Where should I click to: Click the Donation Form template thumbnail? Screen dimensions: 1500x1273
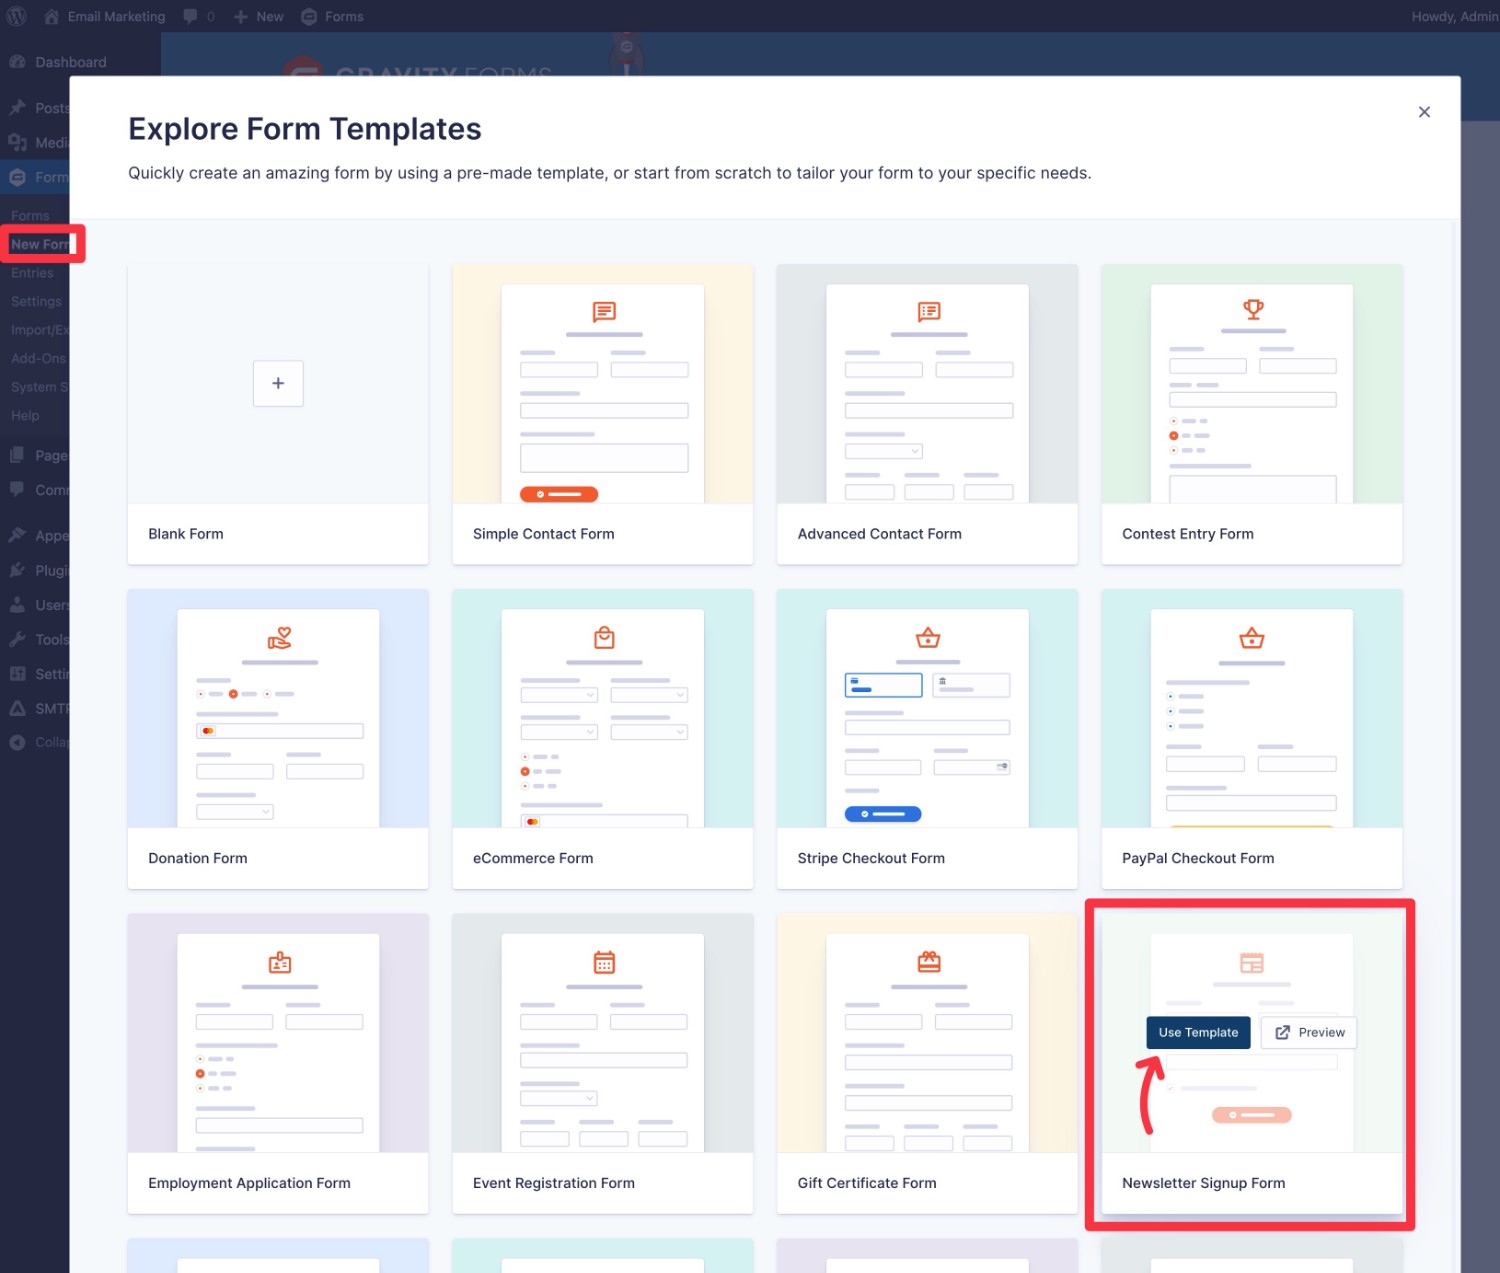[278, 708]
